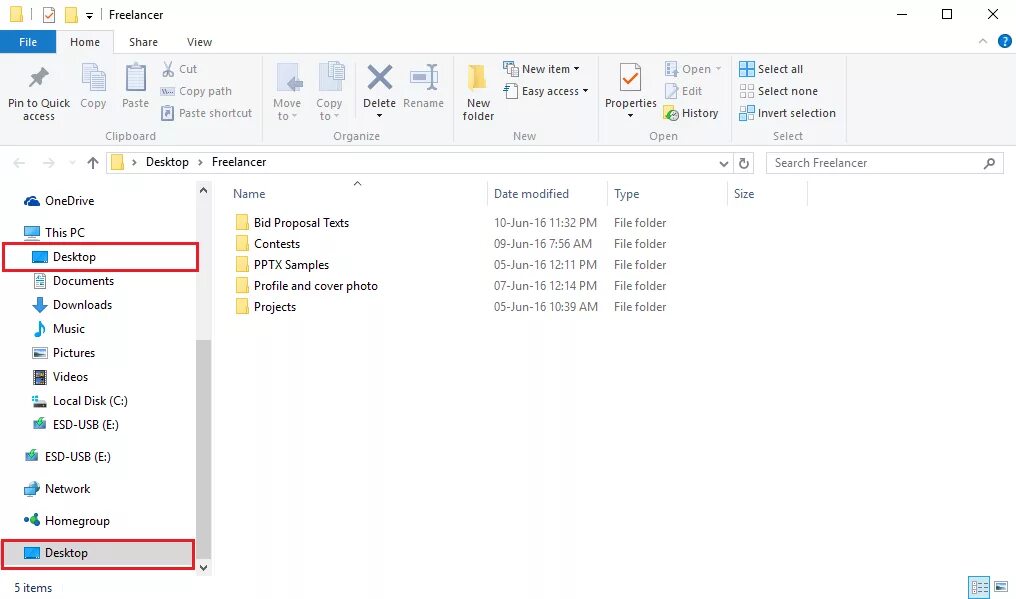Image resolution: width=1016 pixels, height=599 pixels.
Task: Go Forward using the navigation arrow
Action: tap(49, 163)
